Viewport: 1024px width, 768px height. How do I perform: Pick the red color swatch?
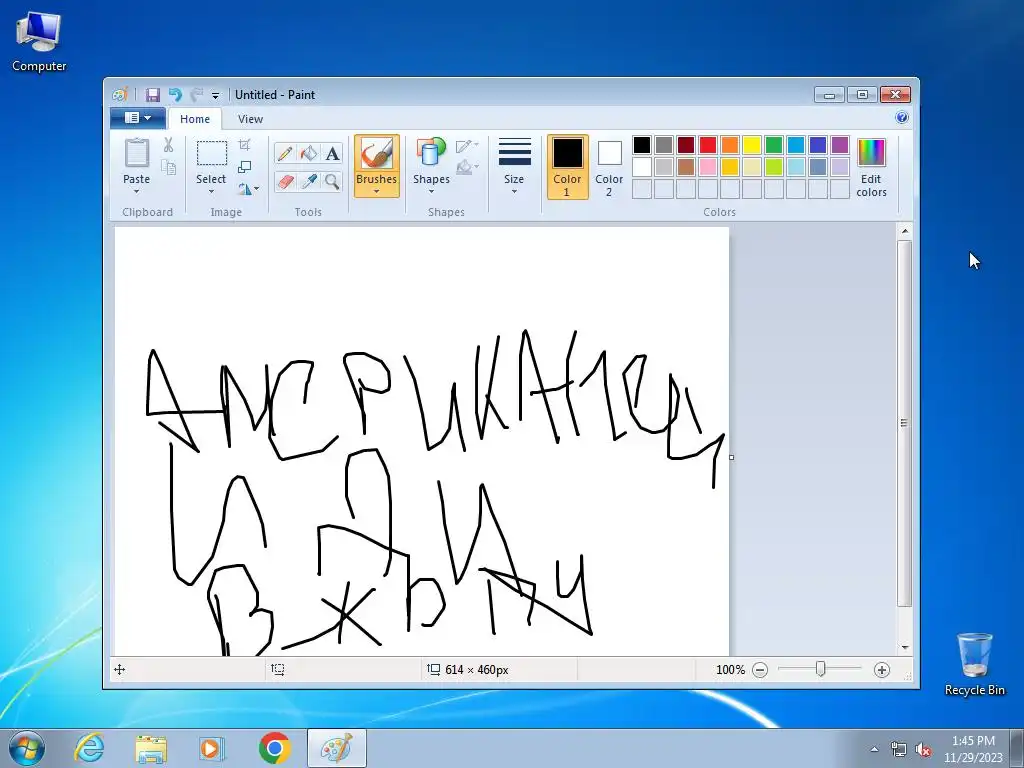(x=708, y=145)
